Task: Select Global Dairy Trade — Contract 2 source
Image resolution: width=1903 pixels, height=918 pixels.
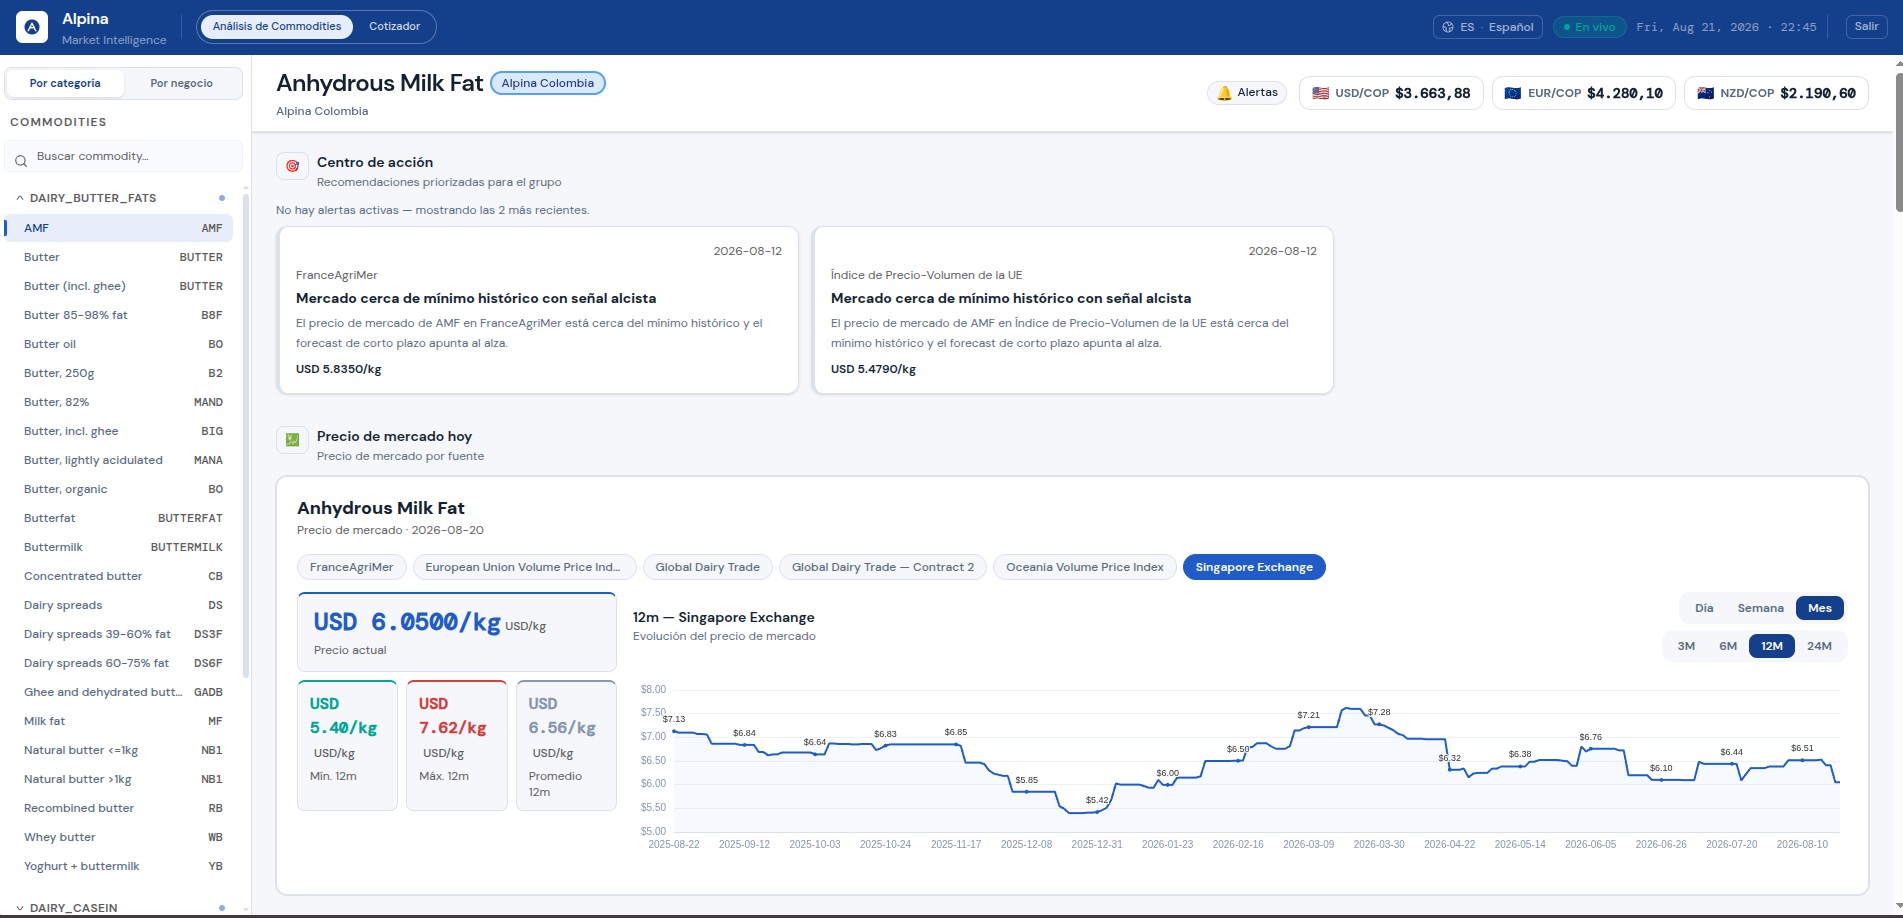Action: (883, 567)
